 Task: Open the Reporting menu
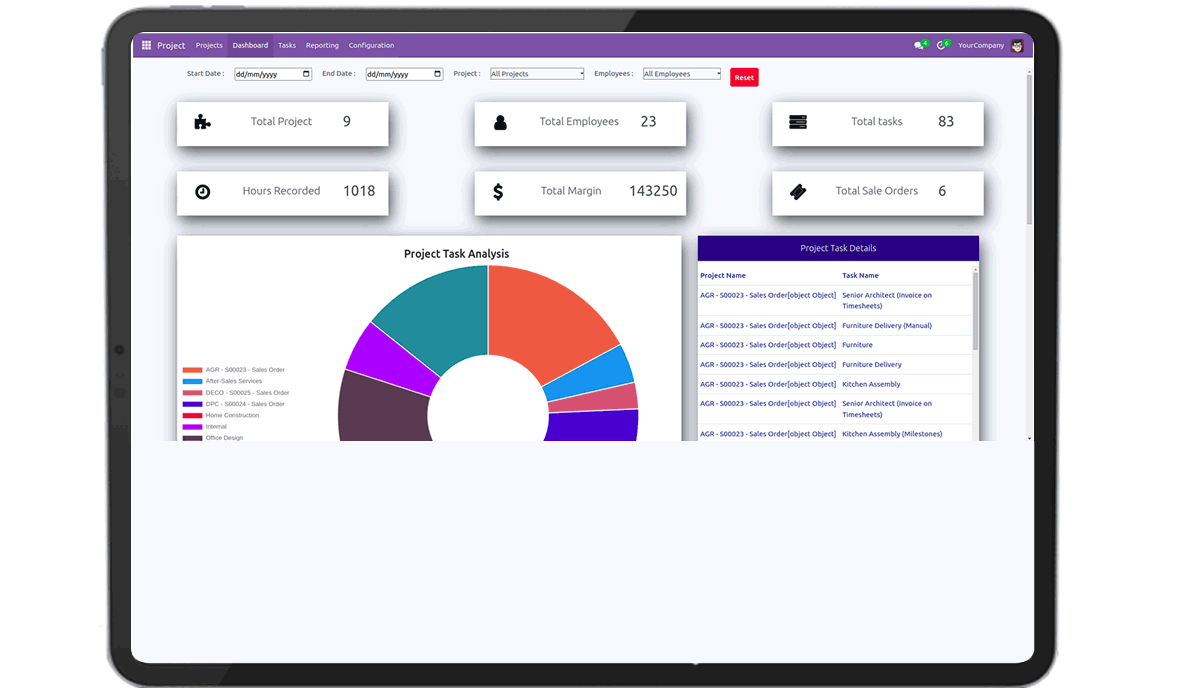tap(322, 45)
